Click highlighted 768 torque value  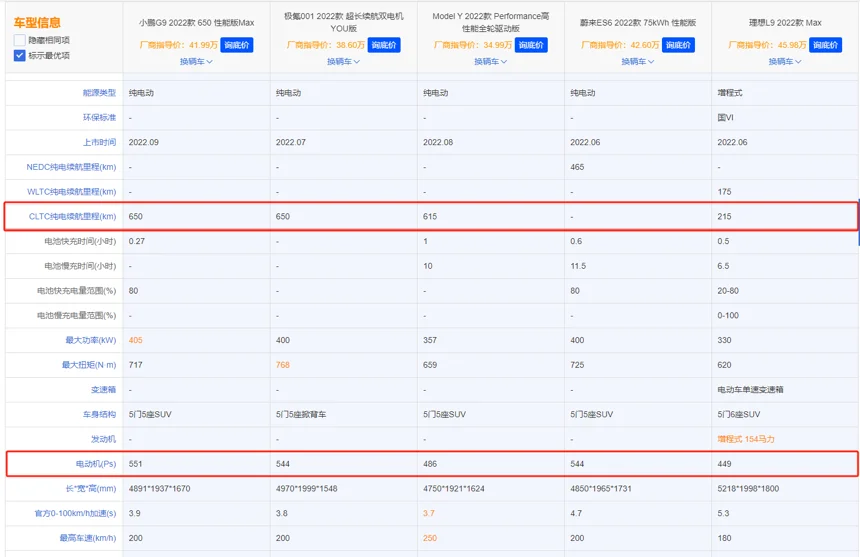click(282, 365)
